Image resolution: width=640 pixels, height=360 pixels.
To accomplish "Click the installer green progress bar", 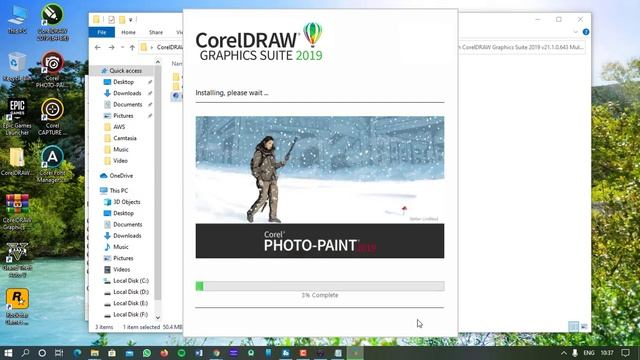I will [x=199, y=286].
